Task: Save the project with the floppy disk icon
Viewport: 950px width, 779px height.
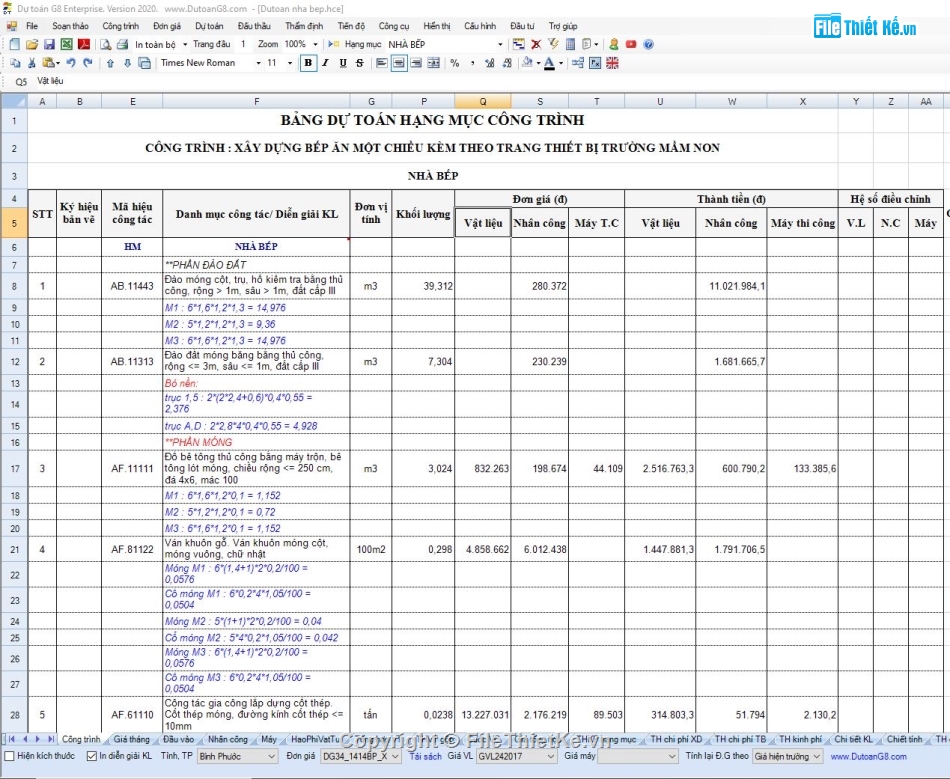Action: (x=50, y=44)
